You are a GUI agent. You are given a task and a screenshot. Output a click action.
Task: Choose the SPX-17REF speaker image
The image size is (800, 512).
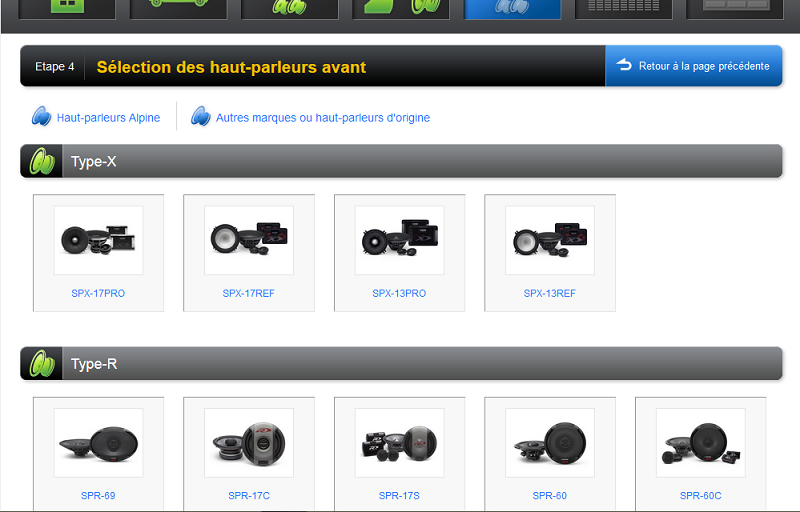click(x=249, y=240)
